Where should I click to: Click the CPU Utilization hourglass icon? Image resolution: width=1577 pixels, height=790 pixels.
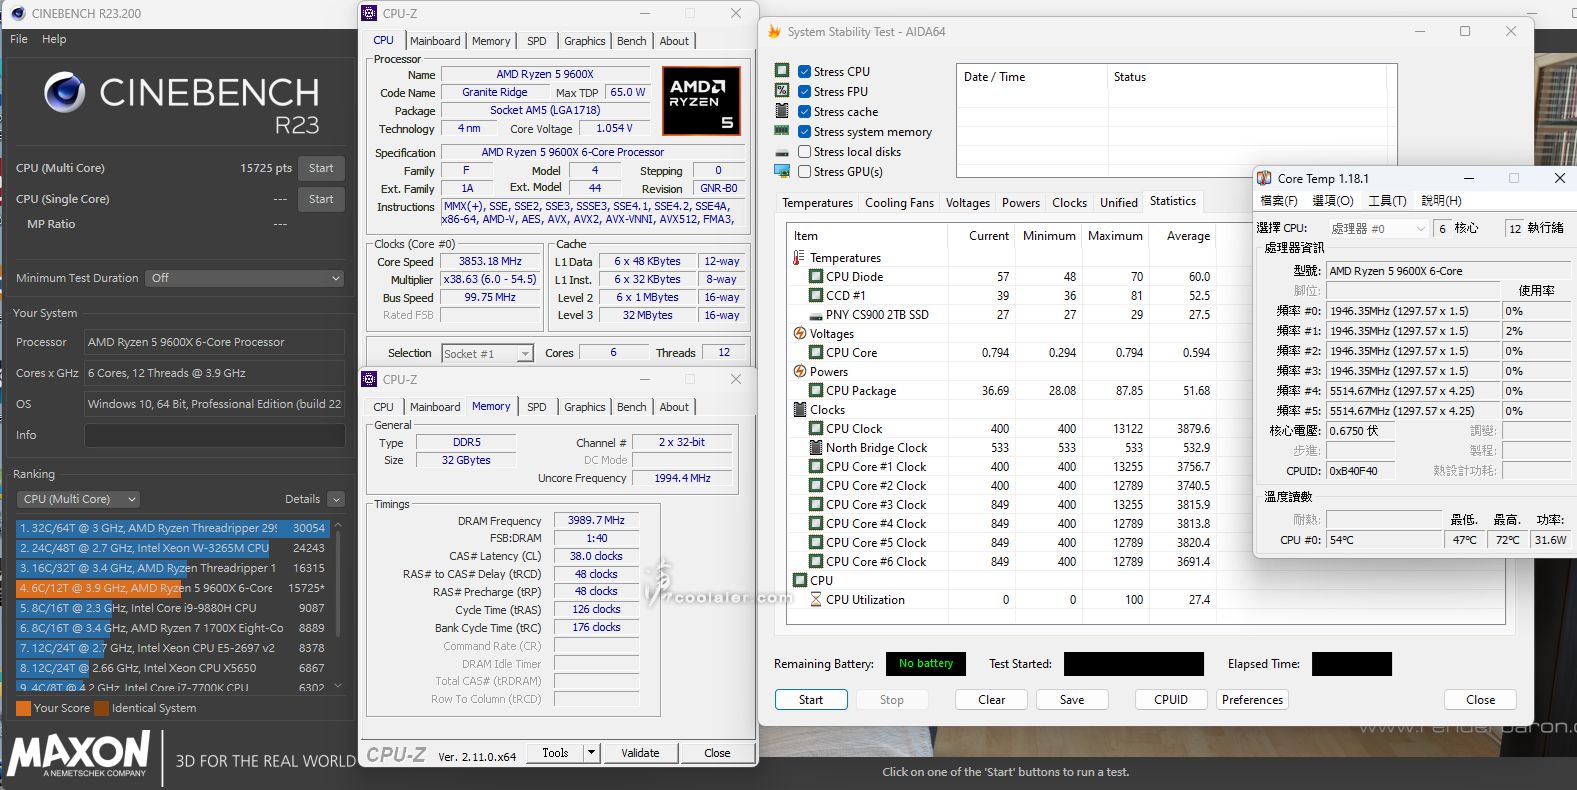click(816, 599)
